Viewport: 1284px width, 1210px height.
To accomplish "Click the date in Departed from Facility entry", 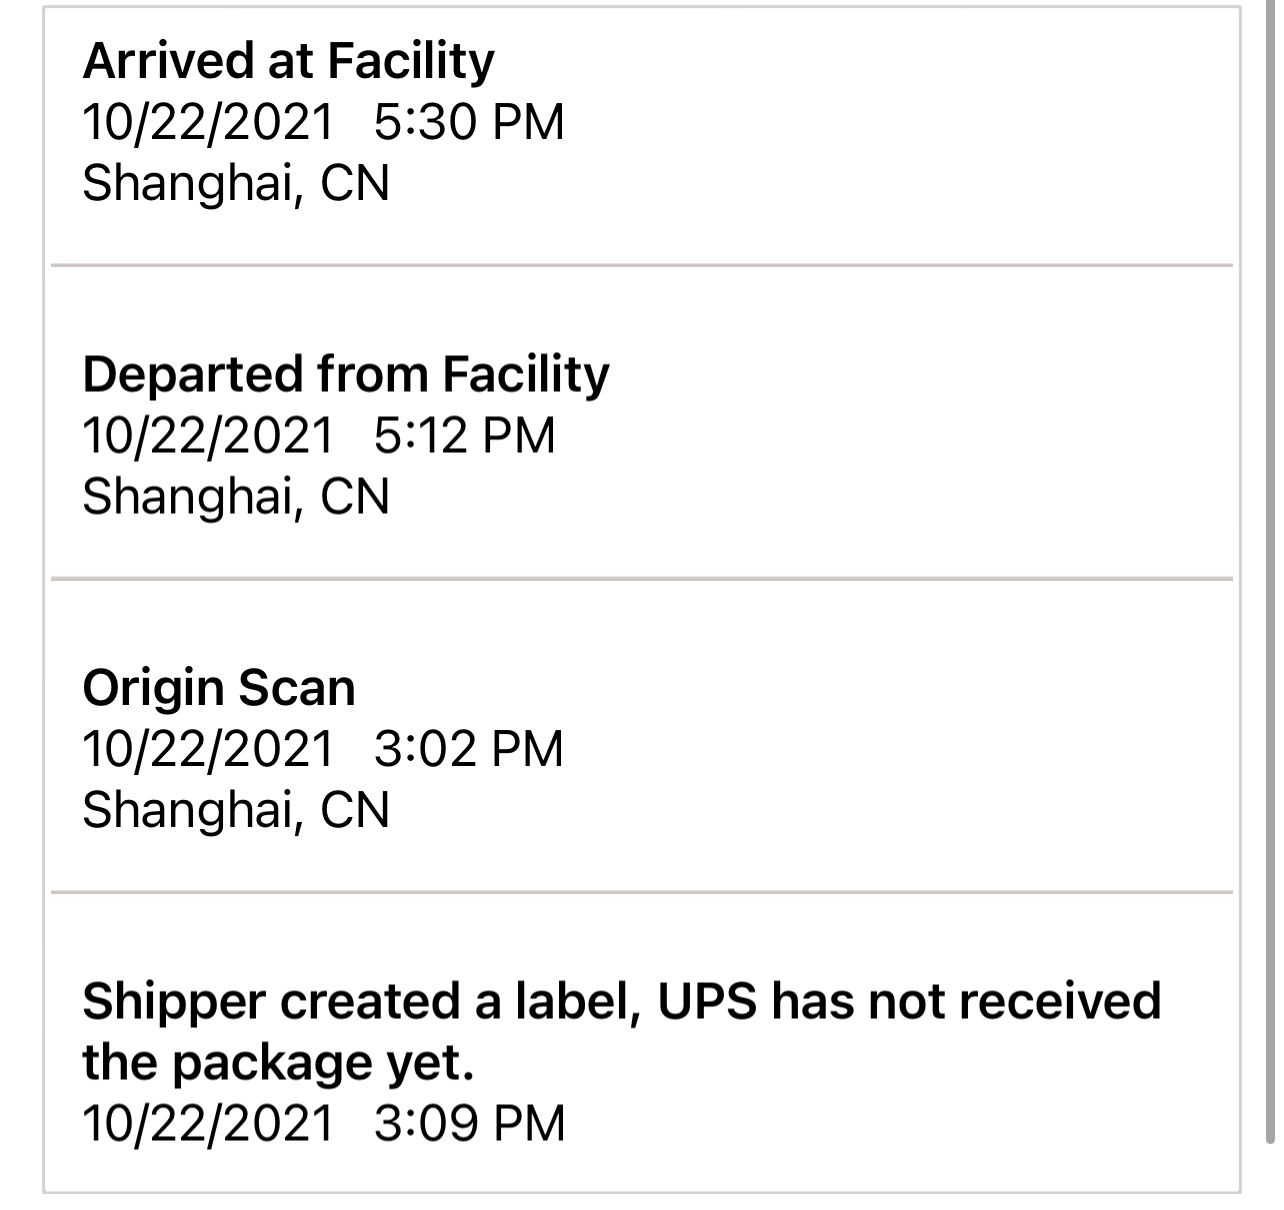I will point(207,436).
